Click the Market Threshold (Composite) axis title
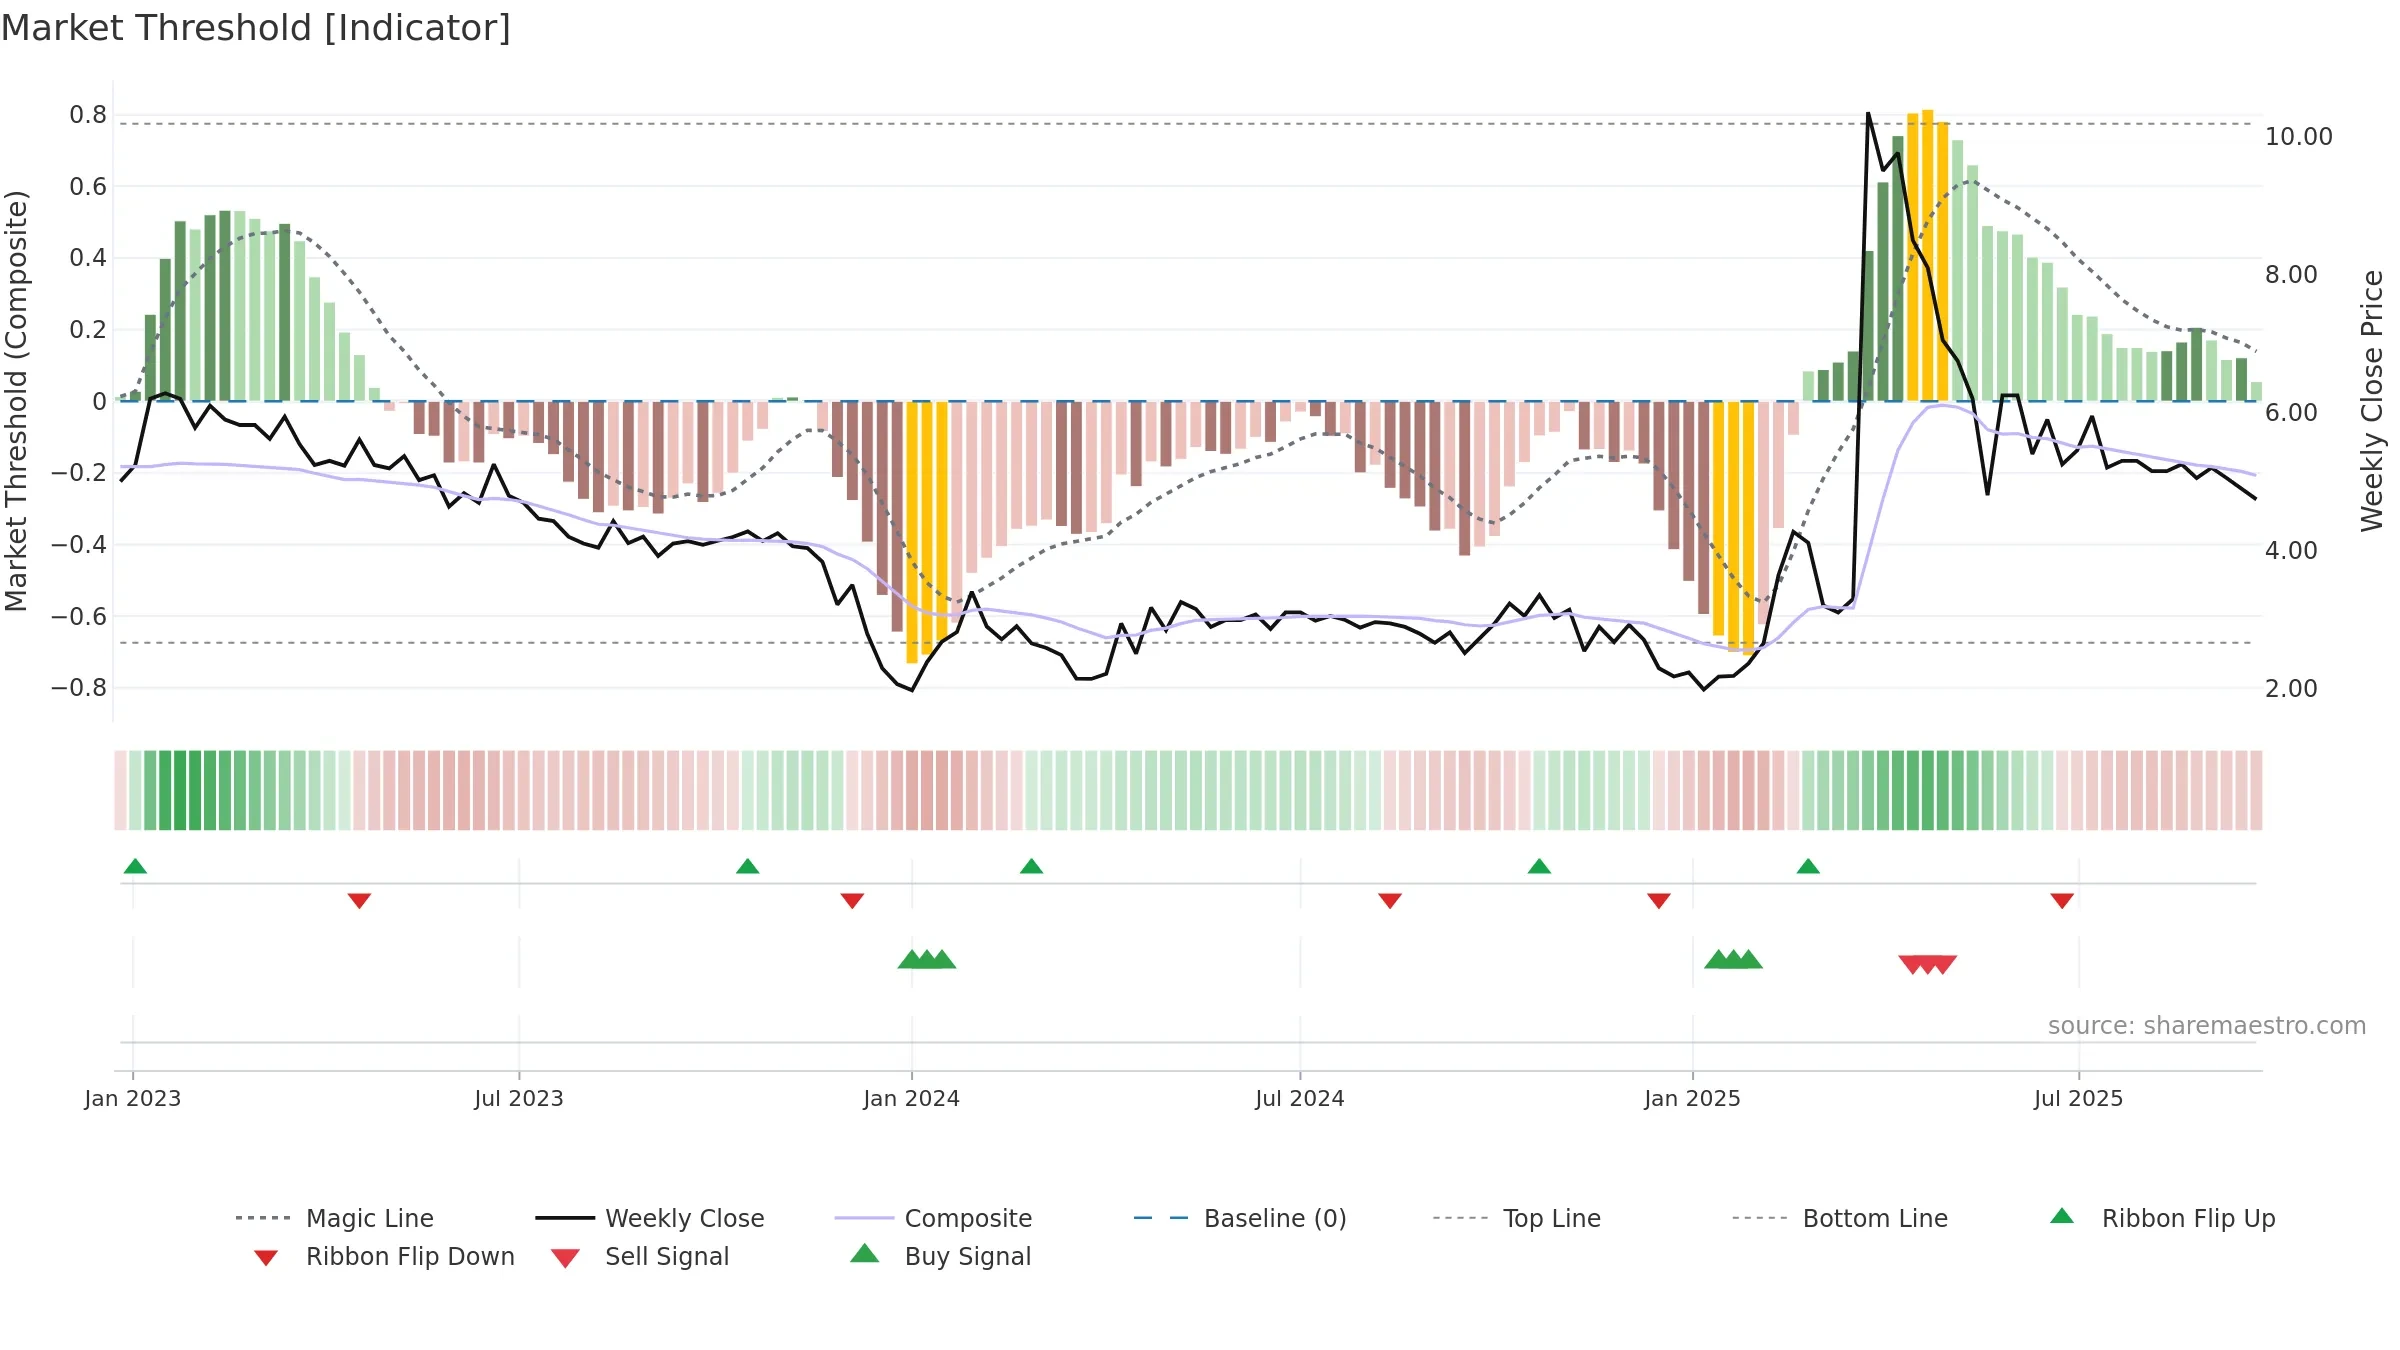 (16, 401)
